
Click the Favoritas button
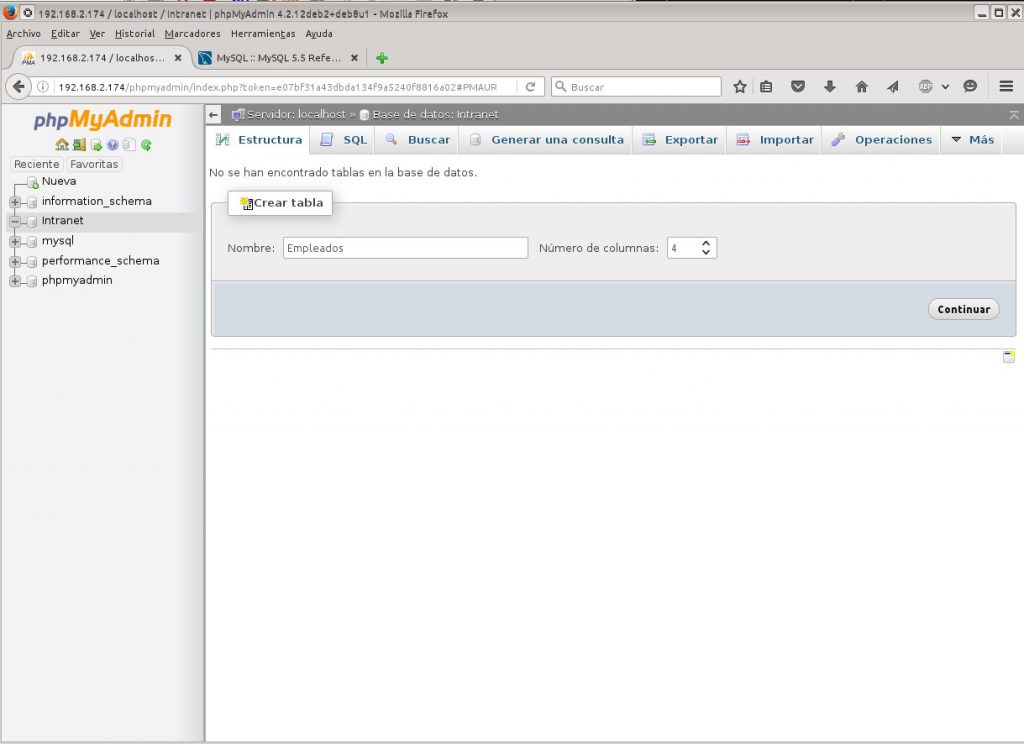tap(94, 164)
